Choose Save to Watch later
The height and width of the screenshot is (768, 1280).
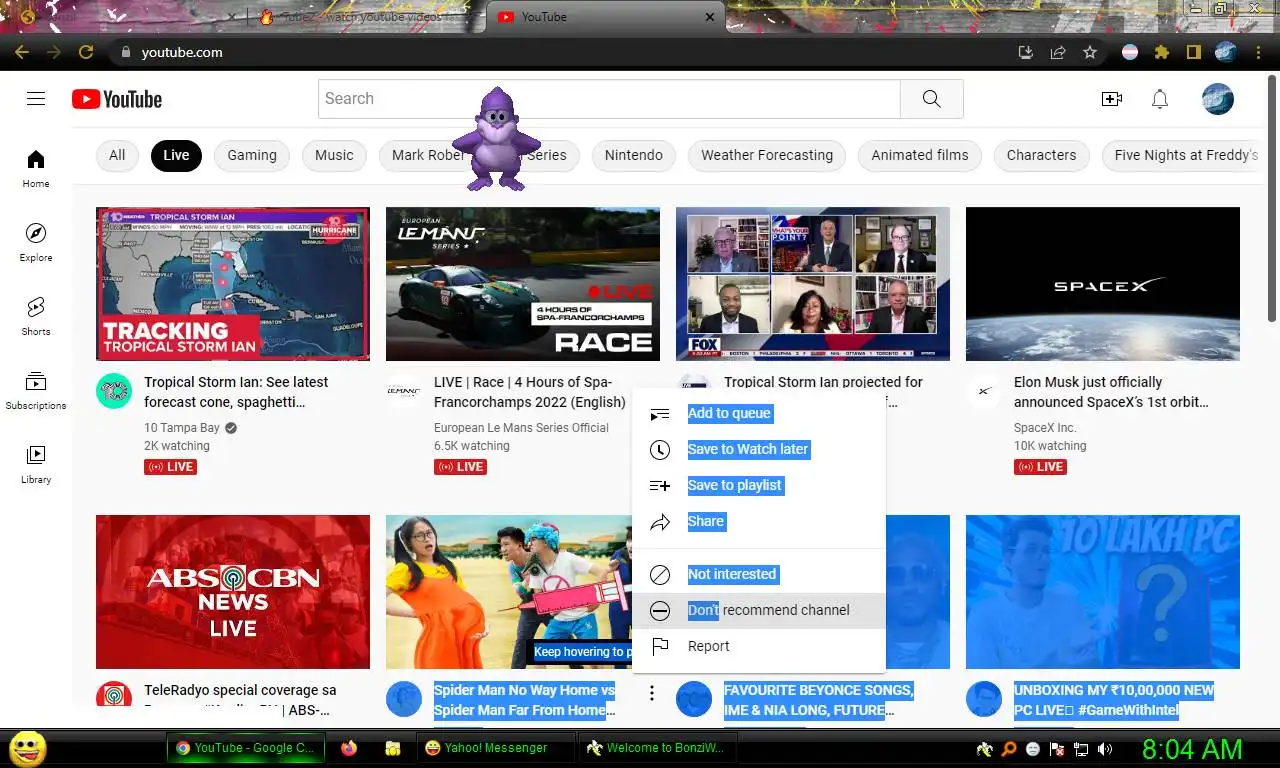[x=759, y=449]
